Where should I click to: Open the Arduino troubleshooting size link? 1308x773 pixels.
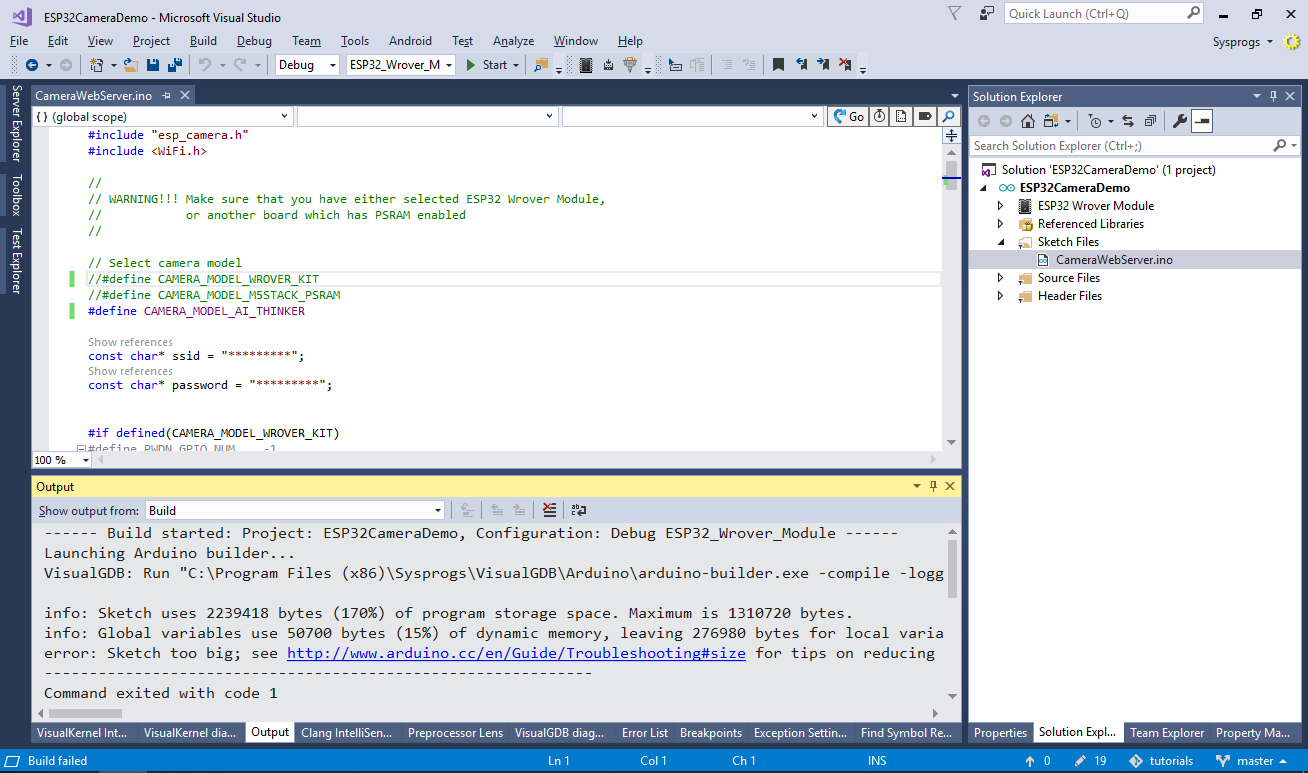point(516,653)
